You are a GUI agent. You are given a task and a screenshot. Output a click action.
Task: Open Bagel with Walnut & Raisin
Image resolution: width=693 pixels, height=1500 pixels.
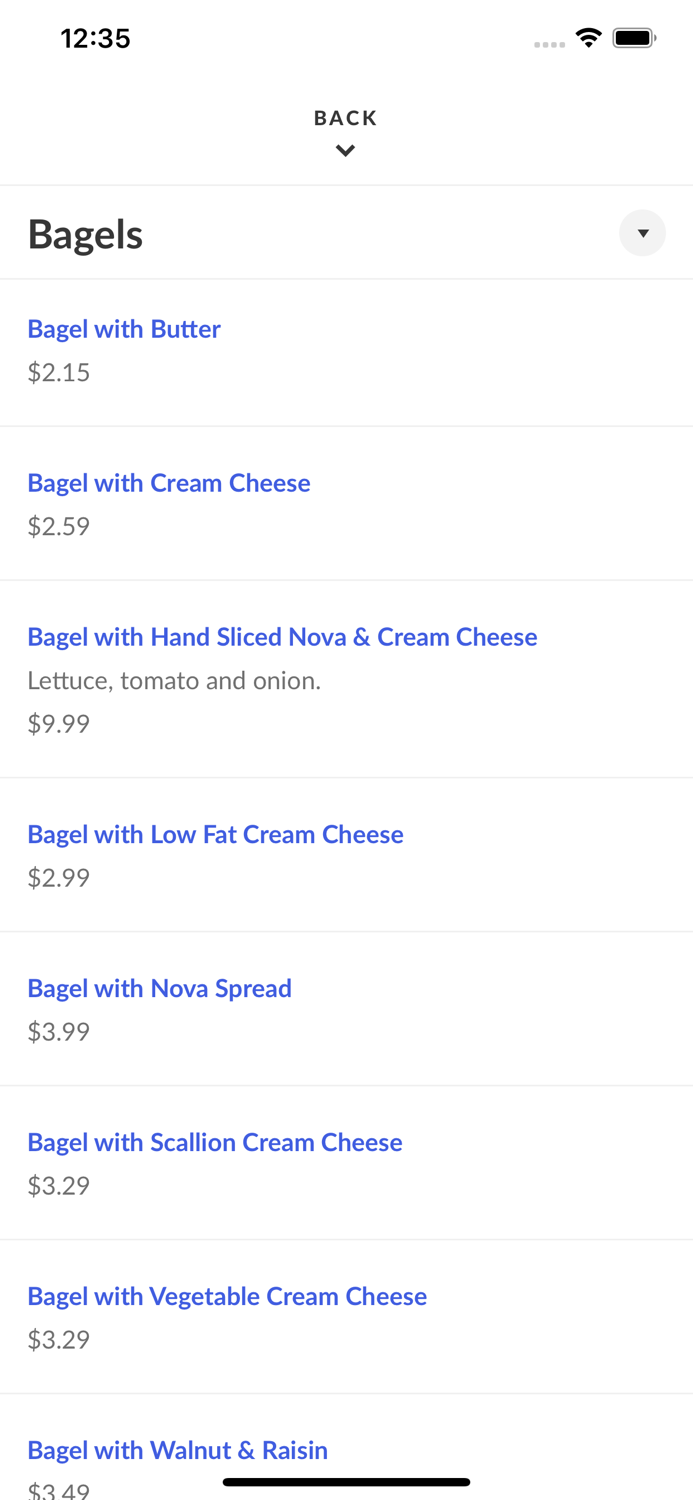tap(177, 1450)
